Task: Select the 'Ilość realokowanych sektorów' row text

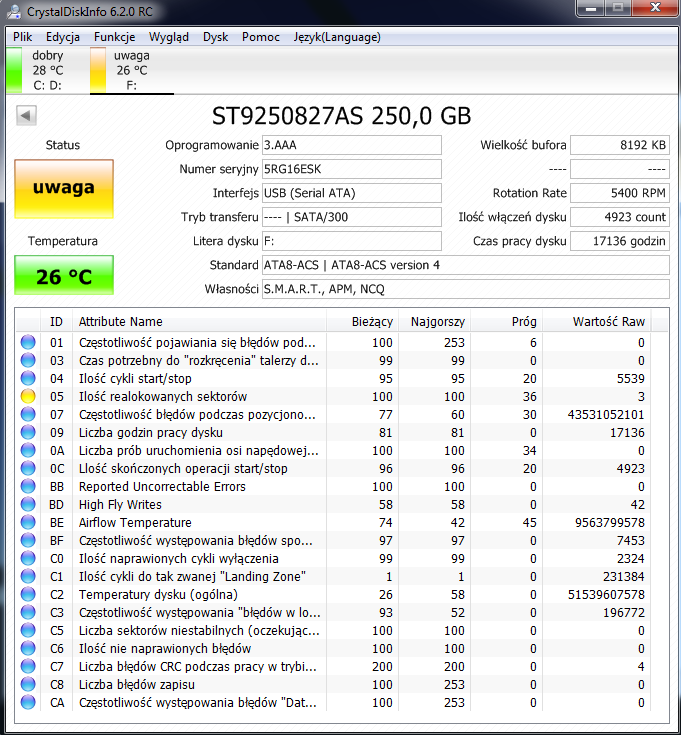Action: (x=163, y=397)
